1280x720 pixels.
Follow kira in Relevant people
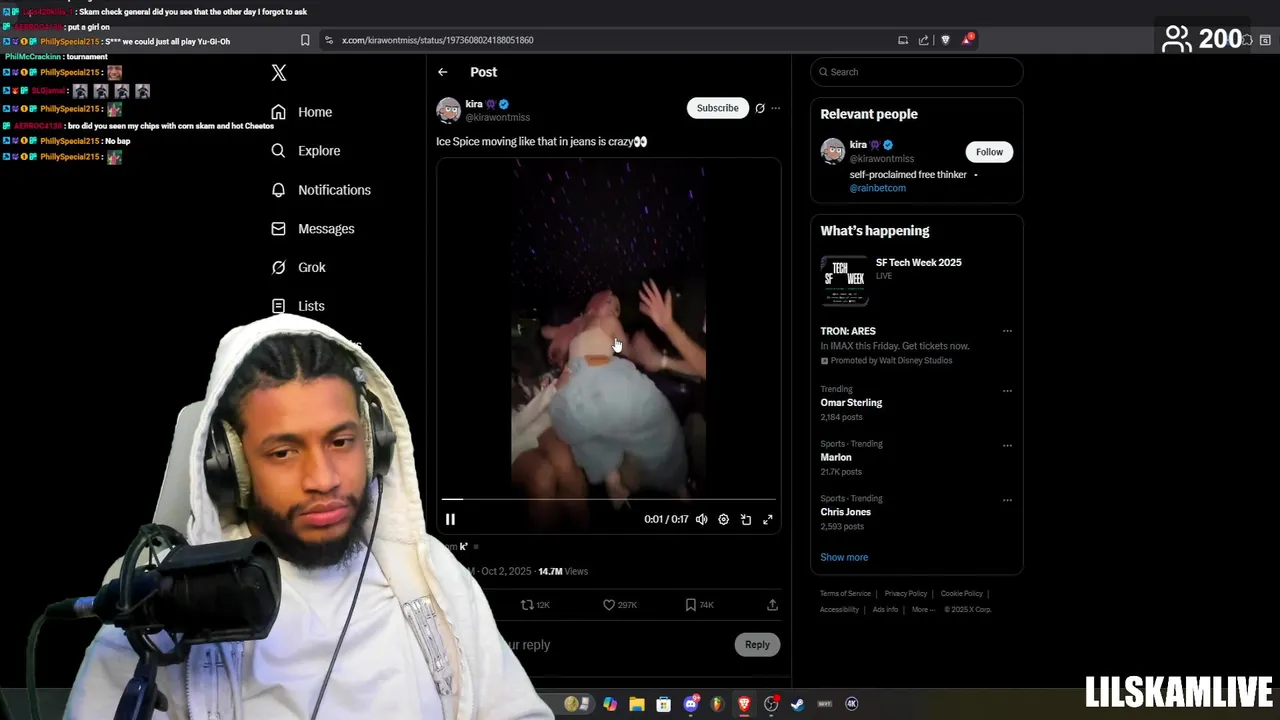pos(989,152)
